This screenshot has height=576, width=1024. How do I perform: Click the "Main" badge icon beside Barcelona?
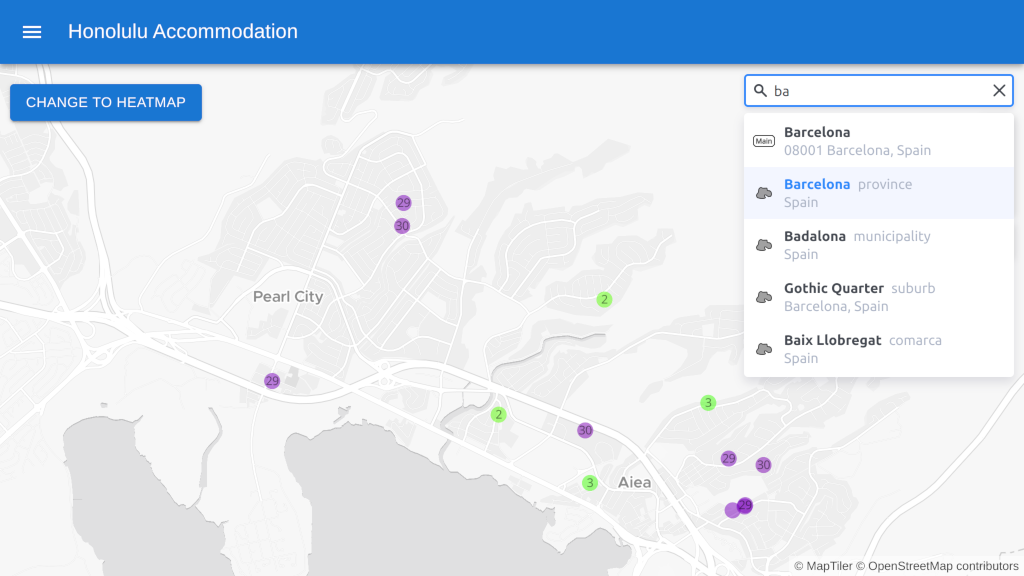point(764,141)
